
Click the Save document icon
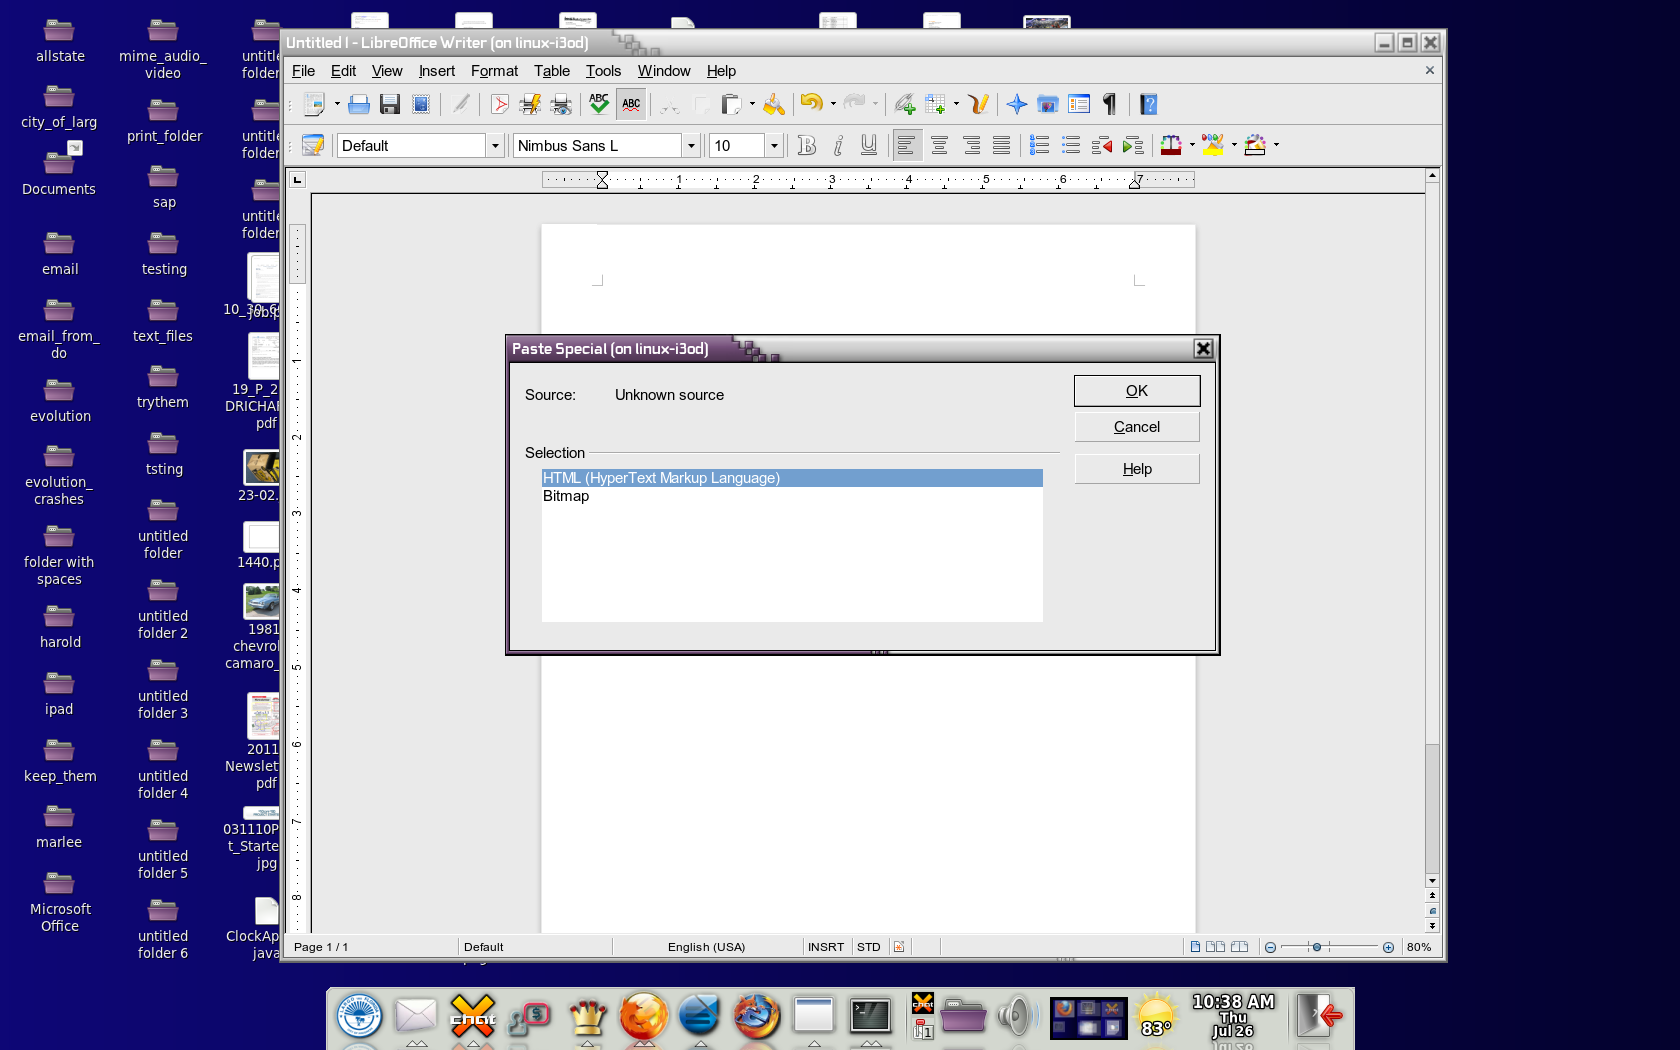390,104
